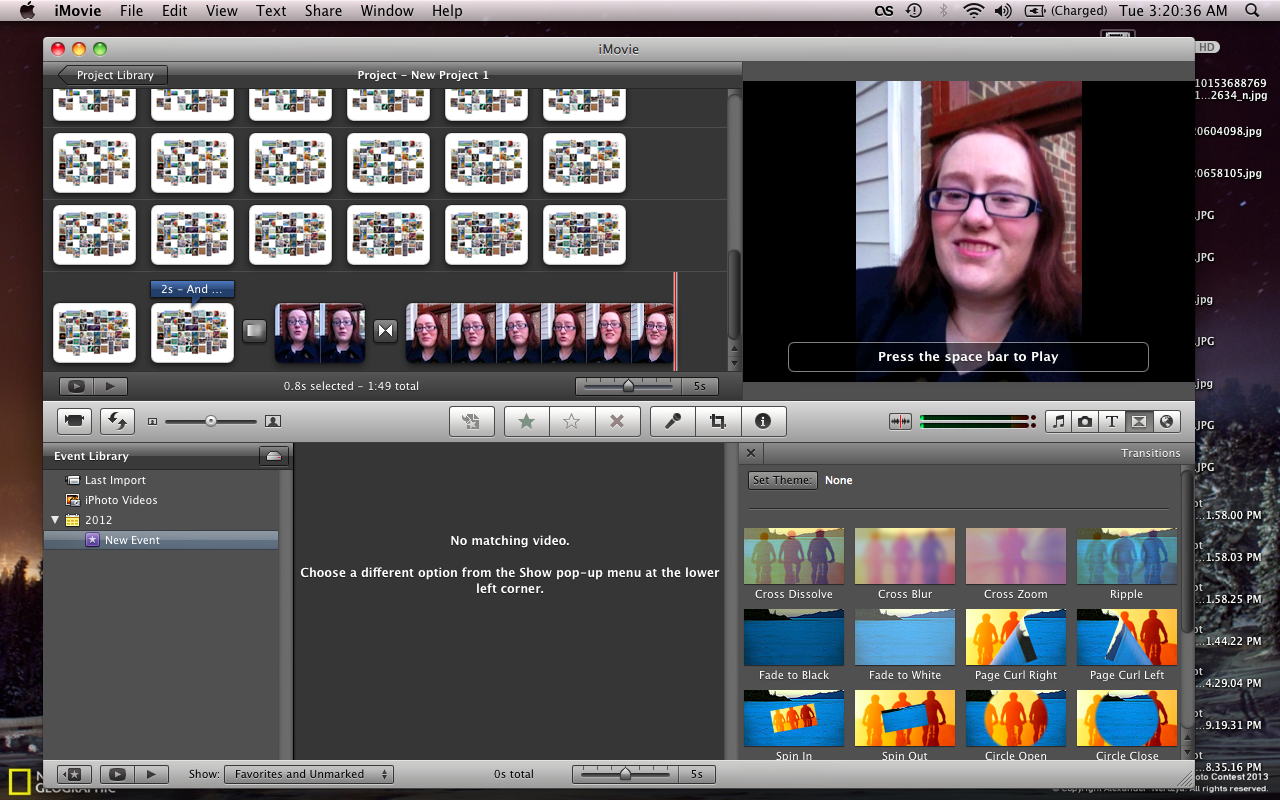Open the Help menu
This screenshot has height=800, width=1280.
tap(447, 11)
